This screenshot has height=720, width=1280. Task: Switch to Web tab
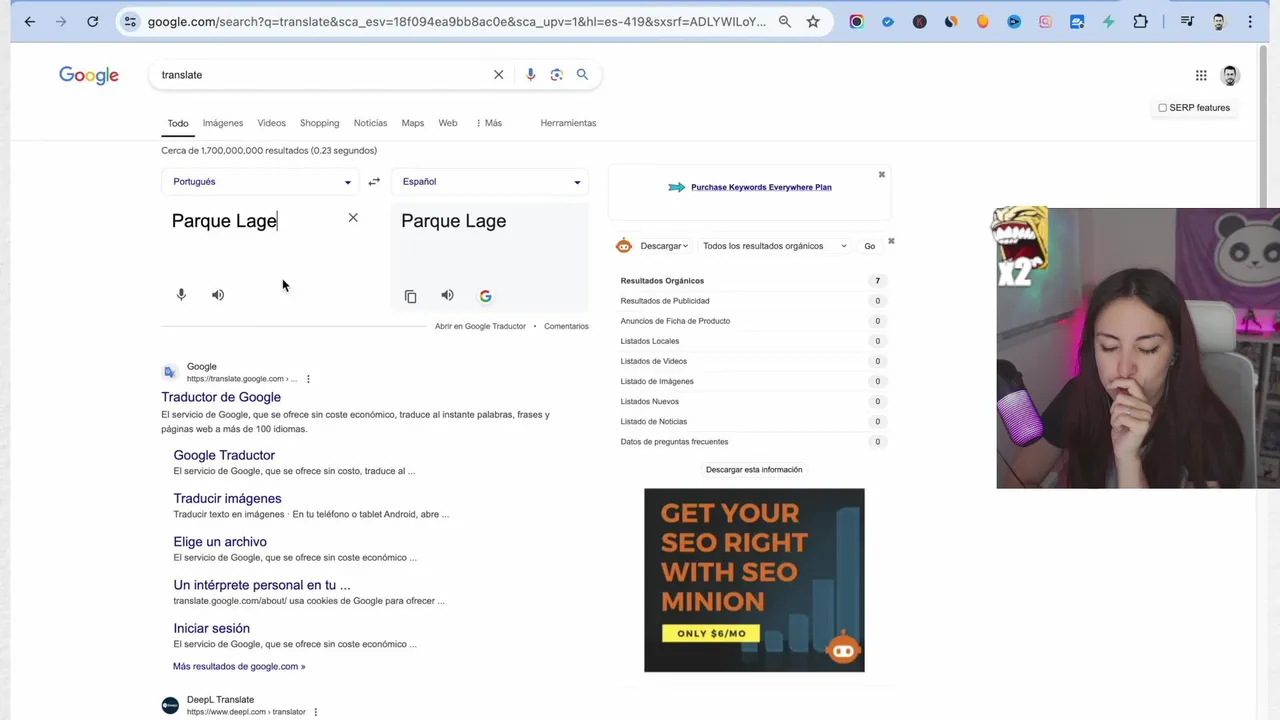448,123
